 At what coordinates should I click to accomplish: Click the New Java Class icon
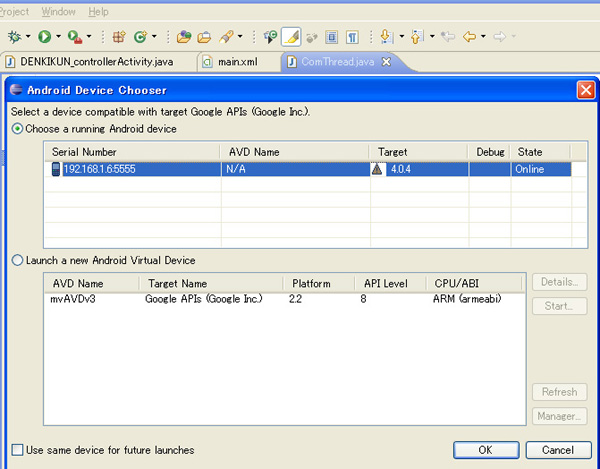[x=140, y=37]
